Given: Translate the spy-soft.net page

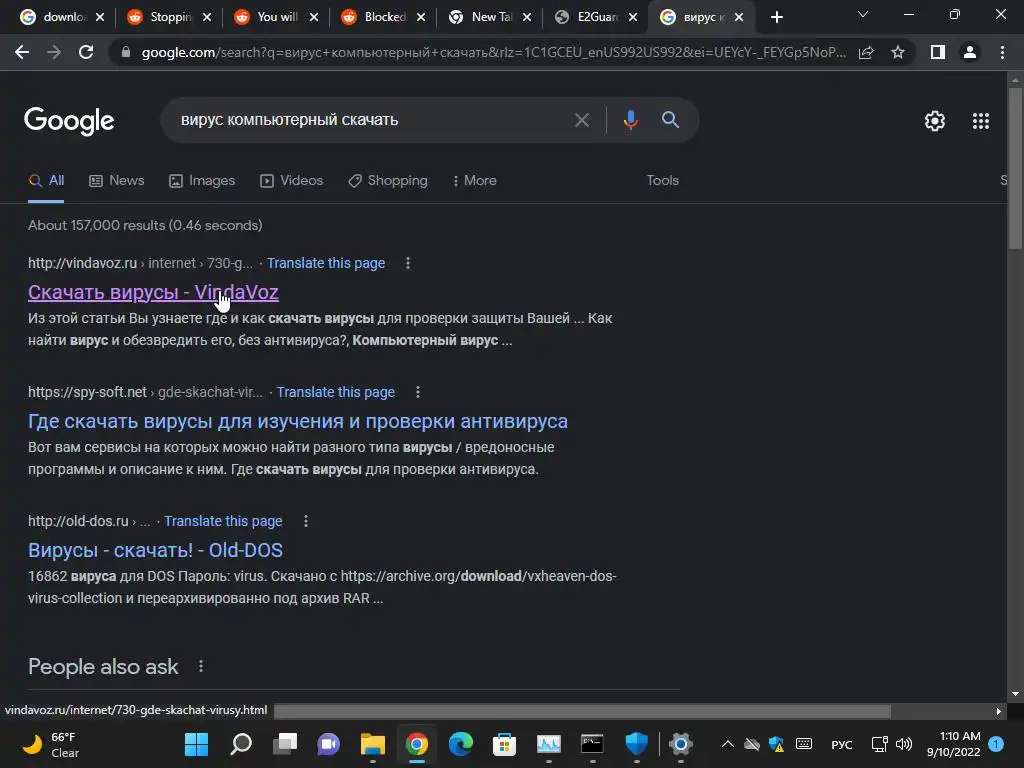Looking at the screenshot, I should coord(336,392).
